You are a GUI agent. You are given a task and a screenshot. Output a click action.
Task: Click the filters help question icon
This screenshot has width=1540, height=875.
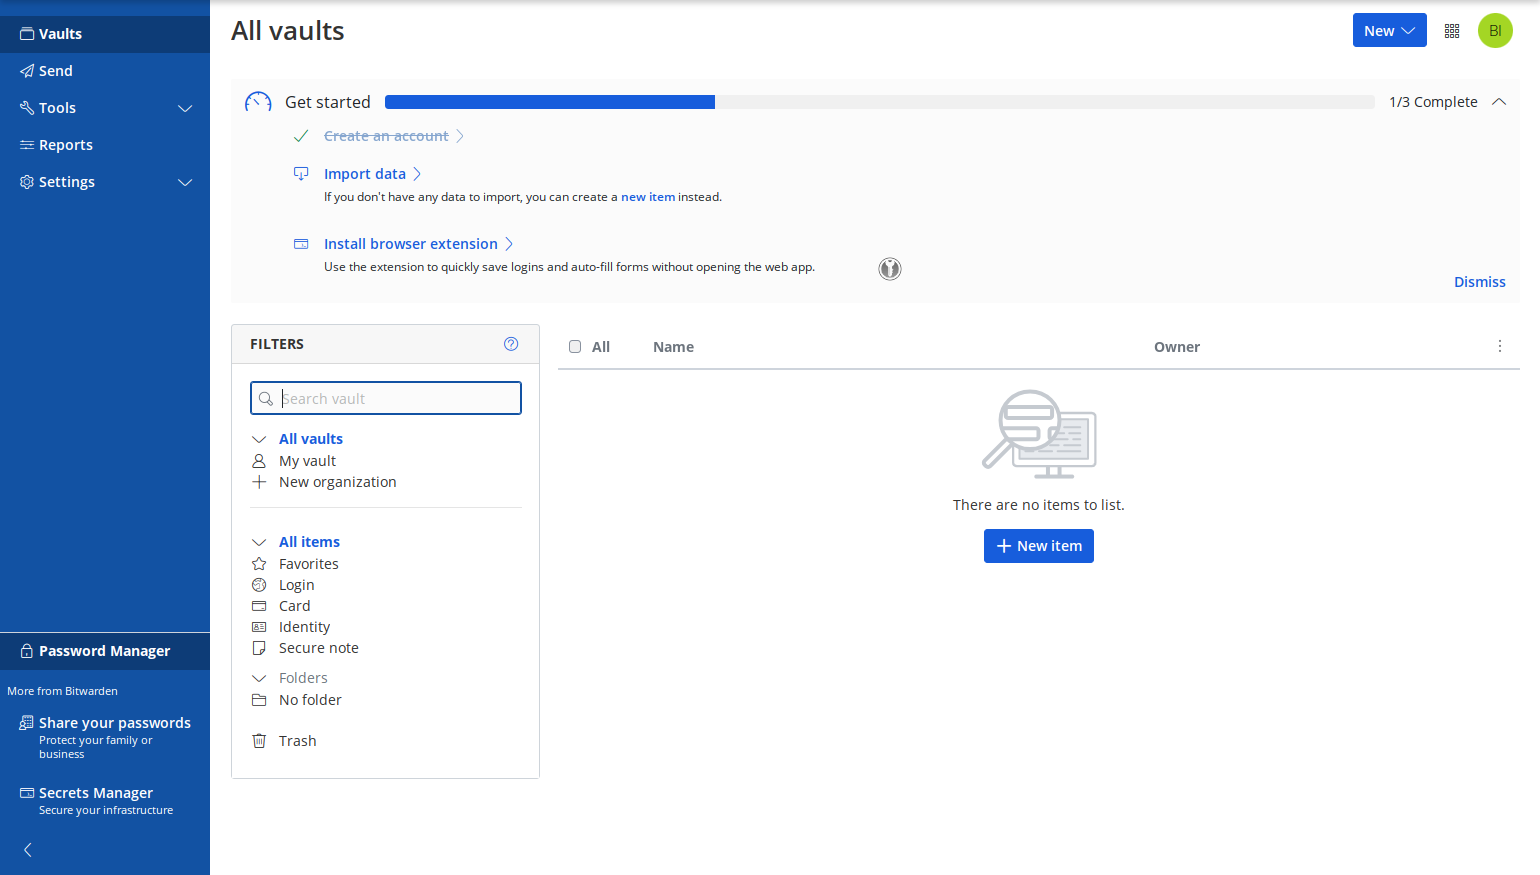pyautogui.click(x=511, y=344)
